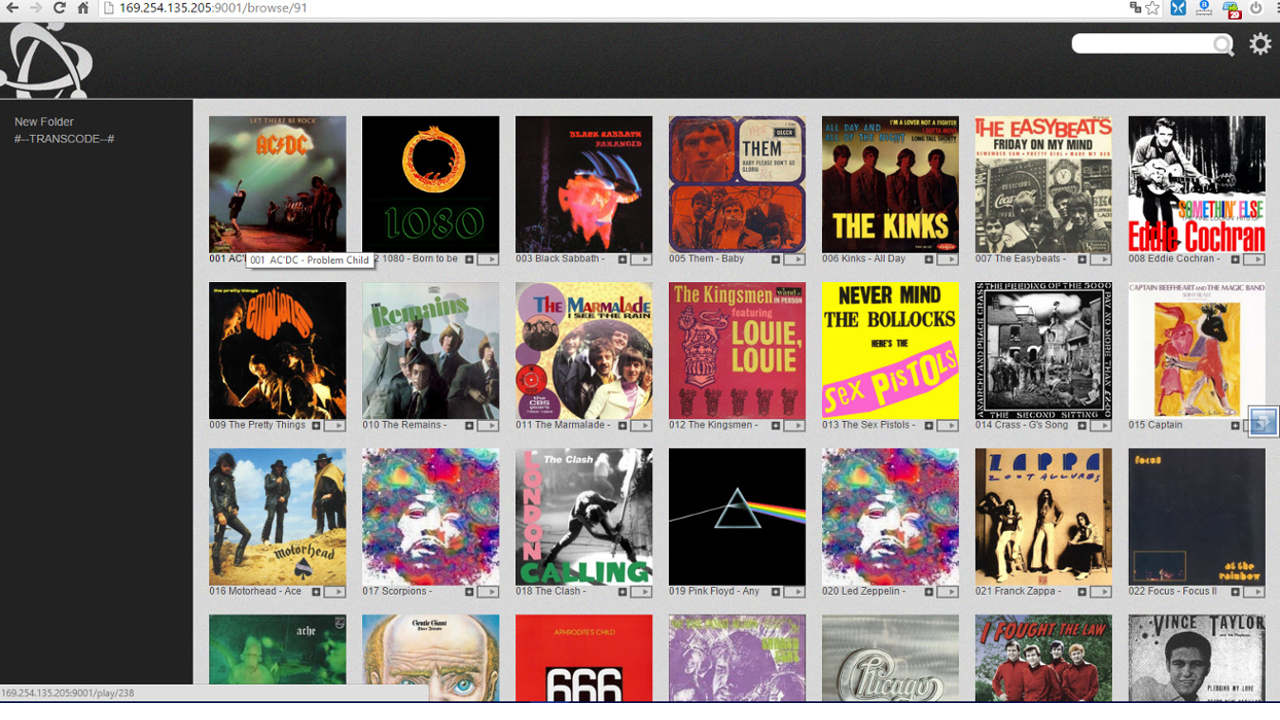Click the '019 Pink Floyd - Any' title
The height and width of the screenshot is (720, 1280).
pos(714,592)
